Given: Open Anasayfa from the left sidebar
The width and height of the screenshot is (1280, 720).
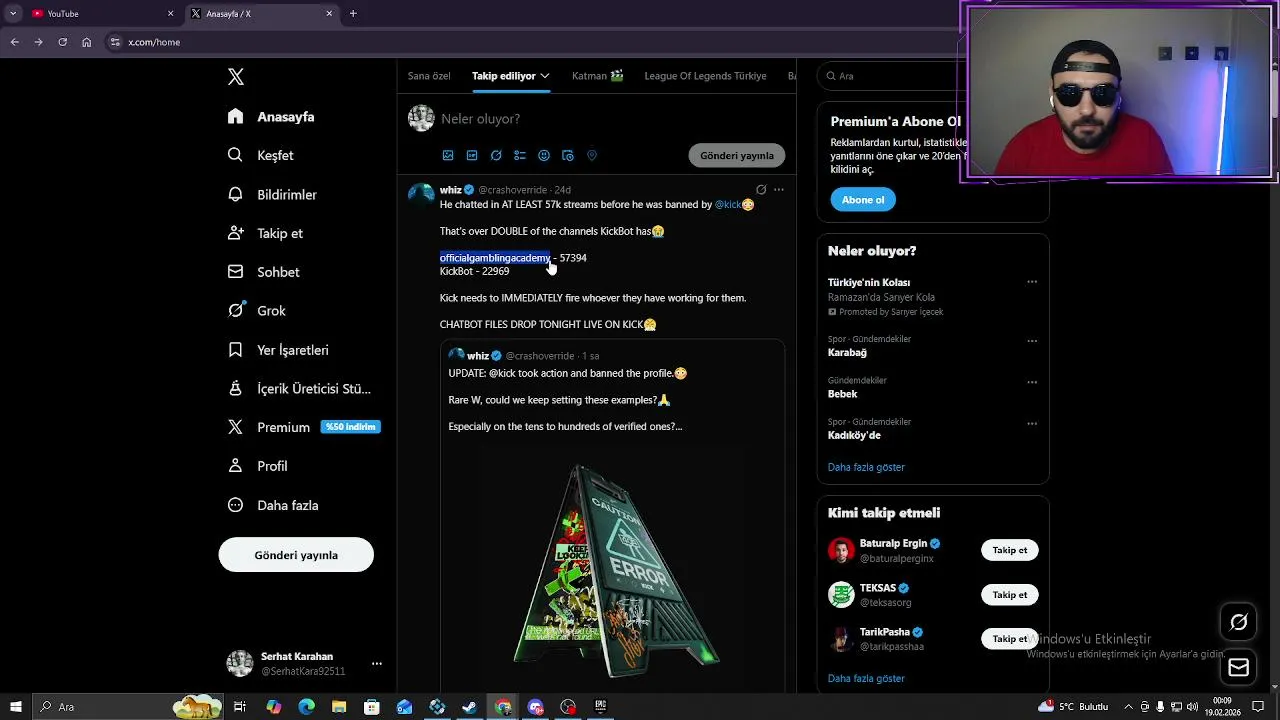Looking at the screenshot, I should pos(271,117).
